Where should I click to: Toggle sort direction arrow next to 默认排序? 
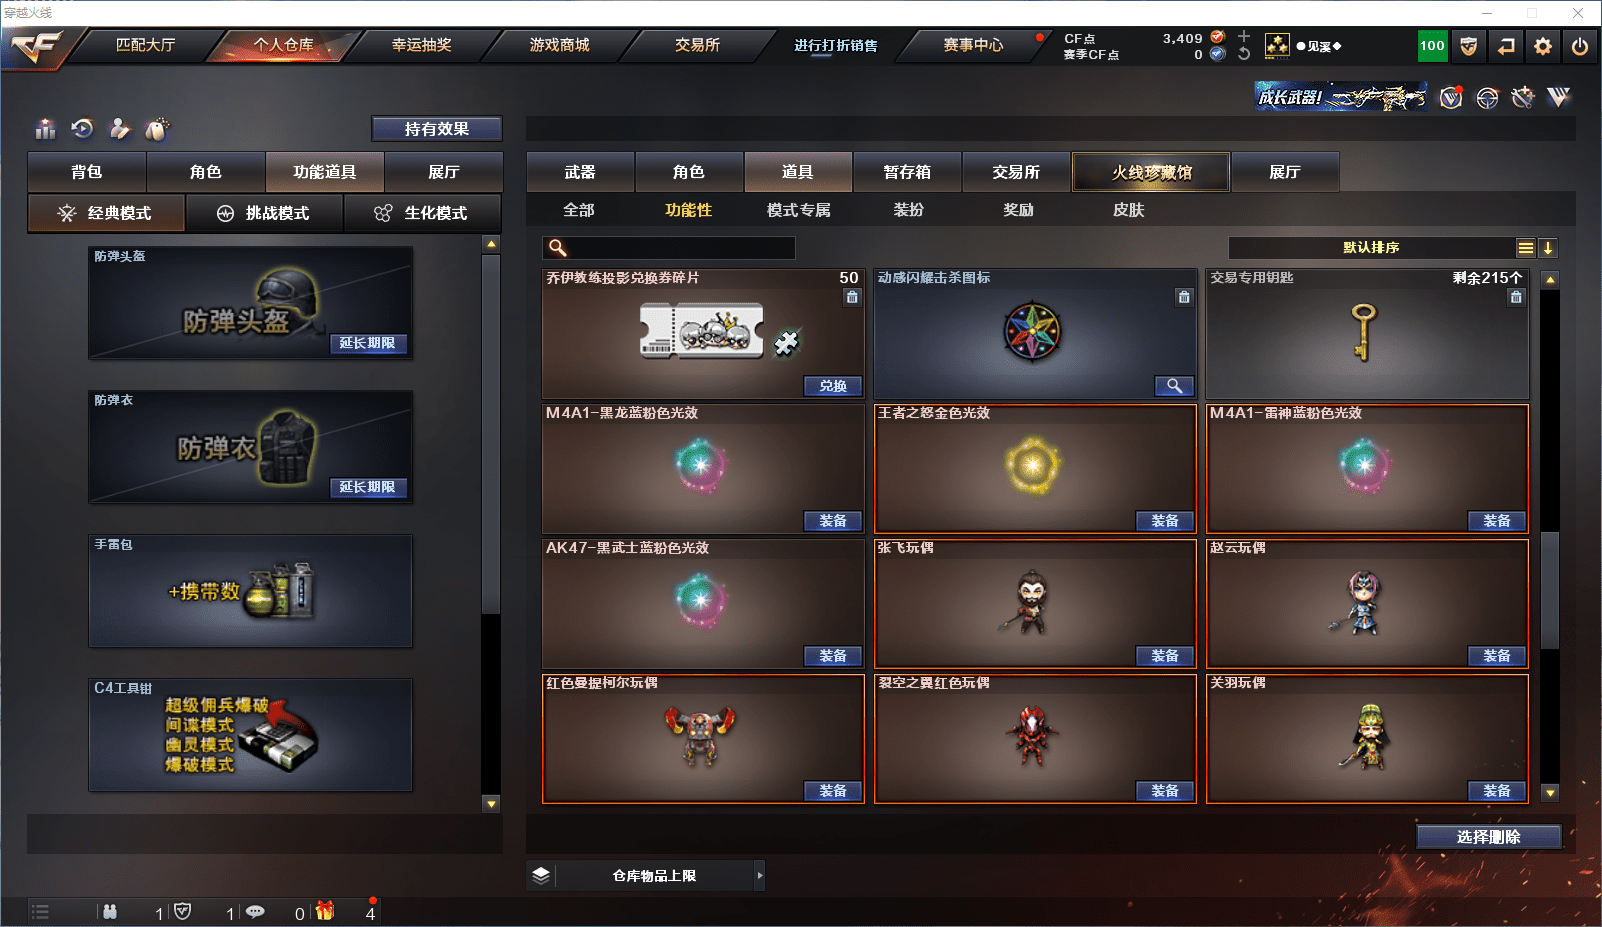click(1547, 248)
